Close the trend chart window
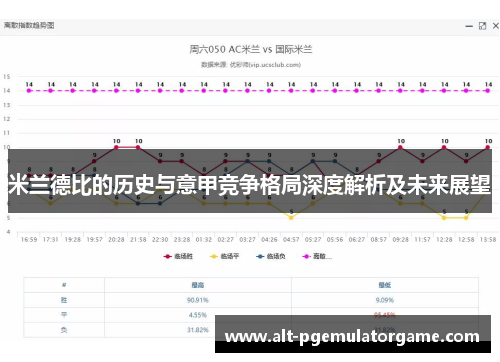This screenshot has height=362, width=500. [x=496, y=26]
